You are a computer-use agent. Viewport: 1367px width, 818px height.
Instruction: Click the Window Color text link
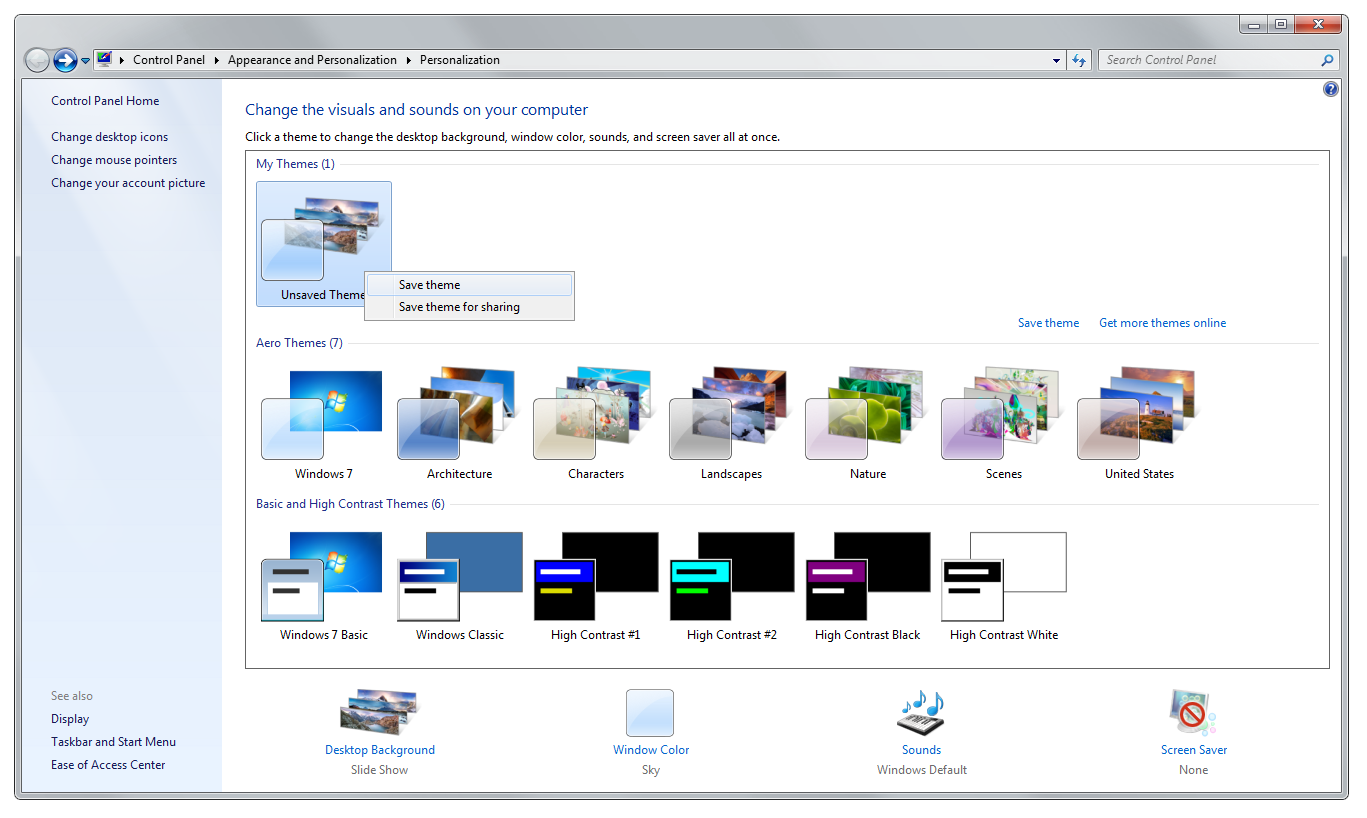[x=651, y=750]
